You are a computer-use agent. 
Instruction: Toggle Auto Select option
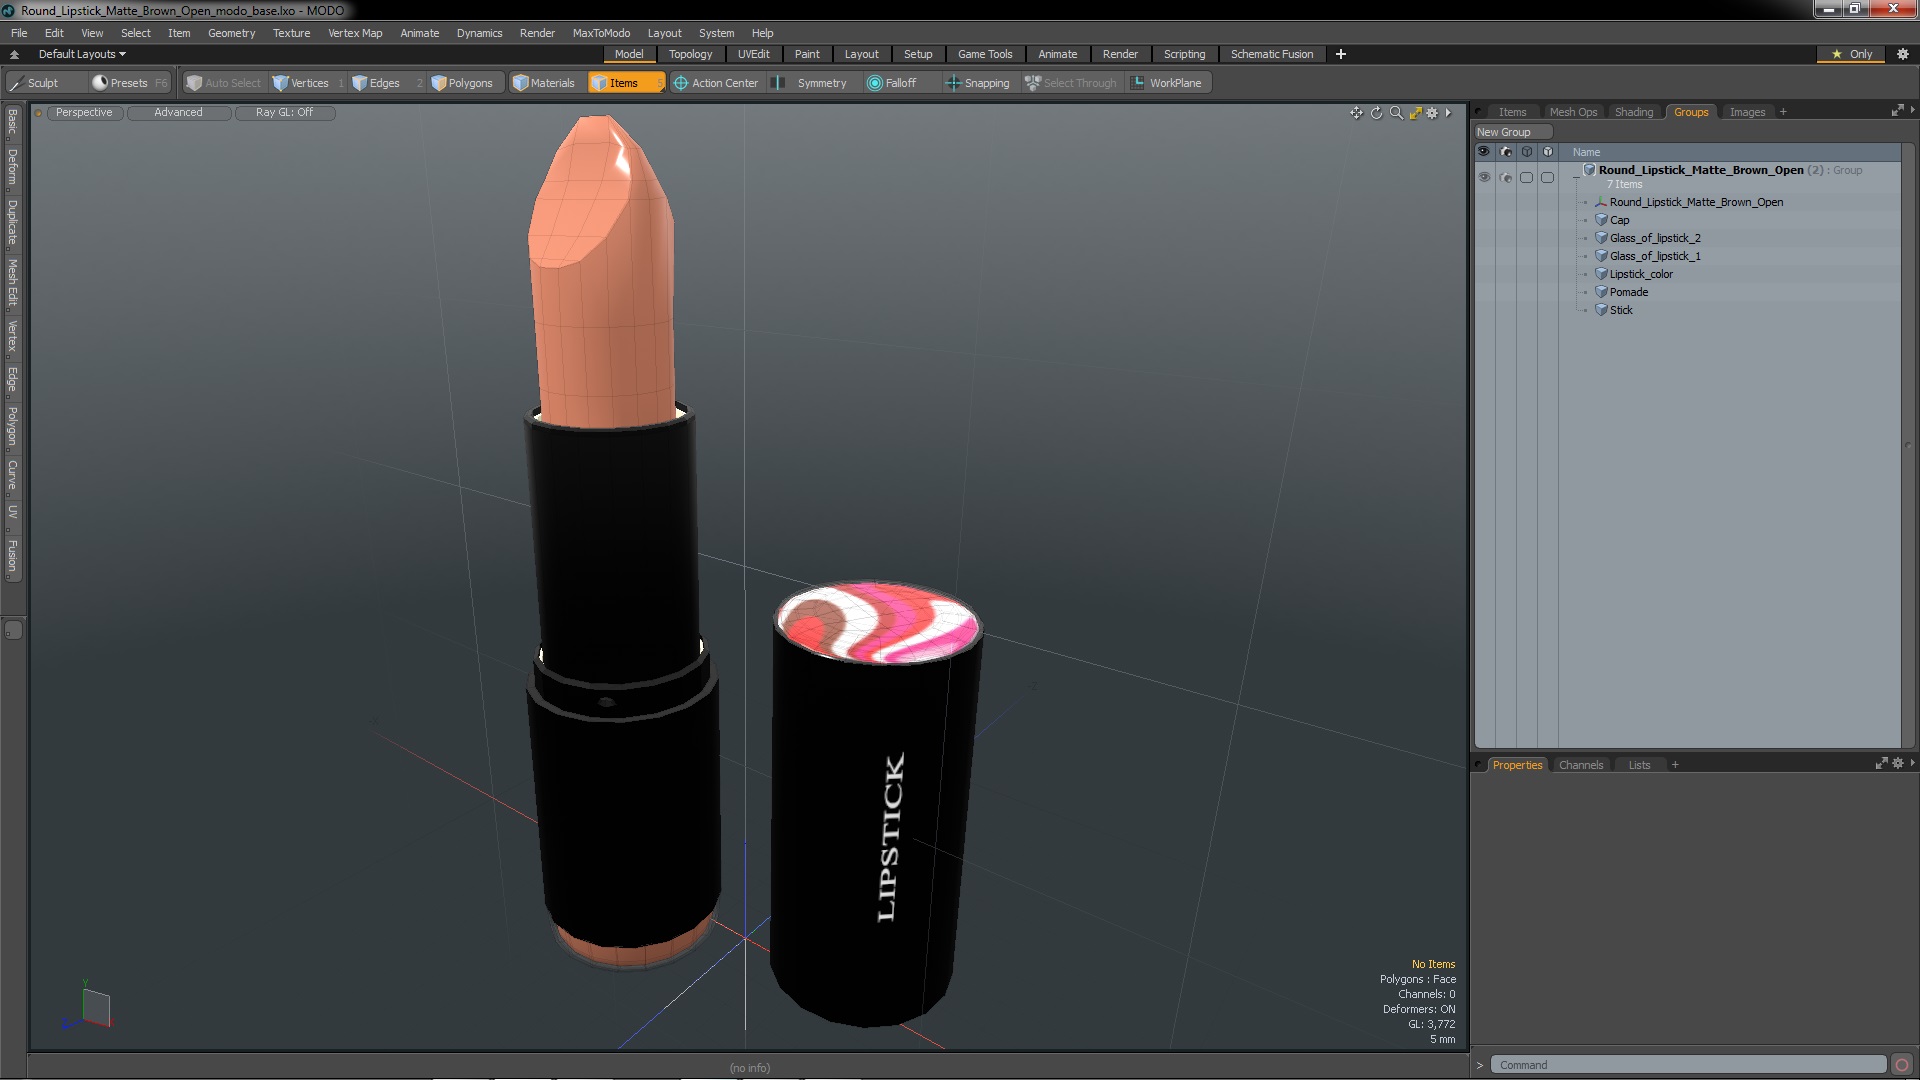(x=224, y=83)
